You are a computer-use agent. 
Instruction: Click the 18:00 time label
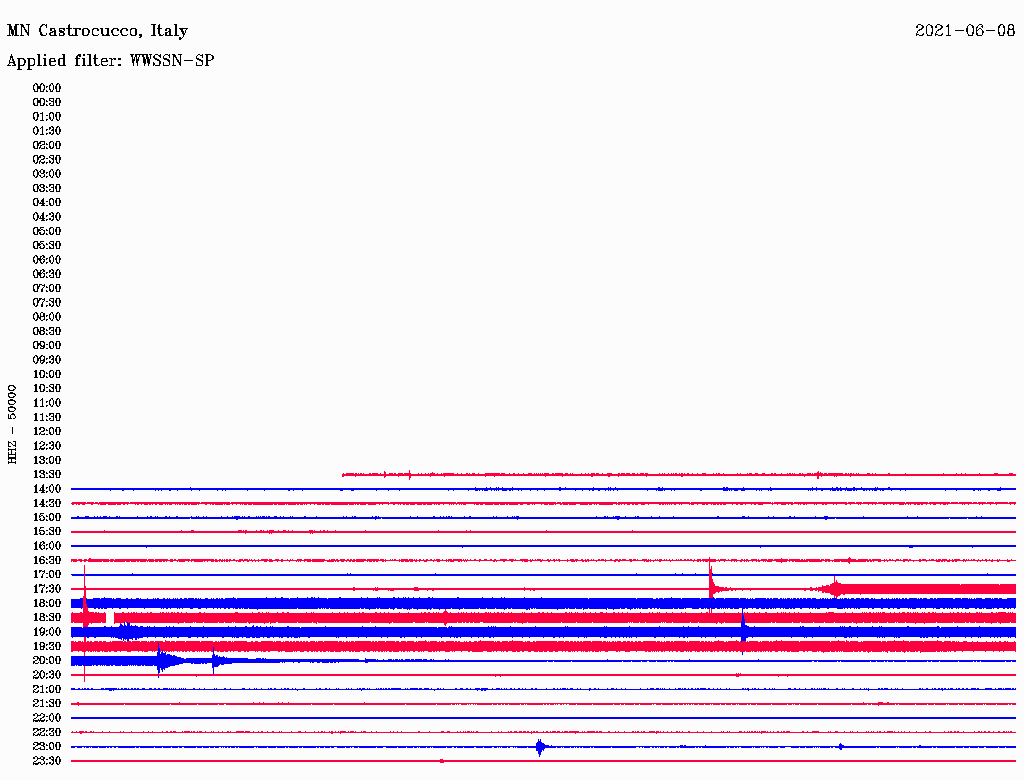[47, 604]
